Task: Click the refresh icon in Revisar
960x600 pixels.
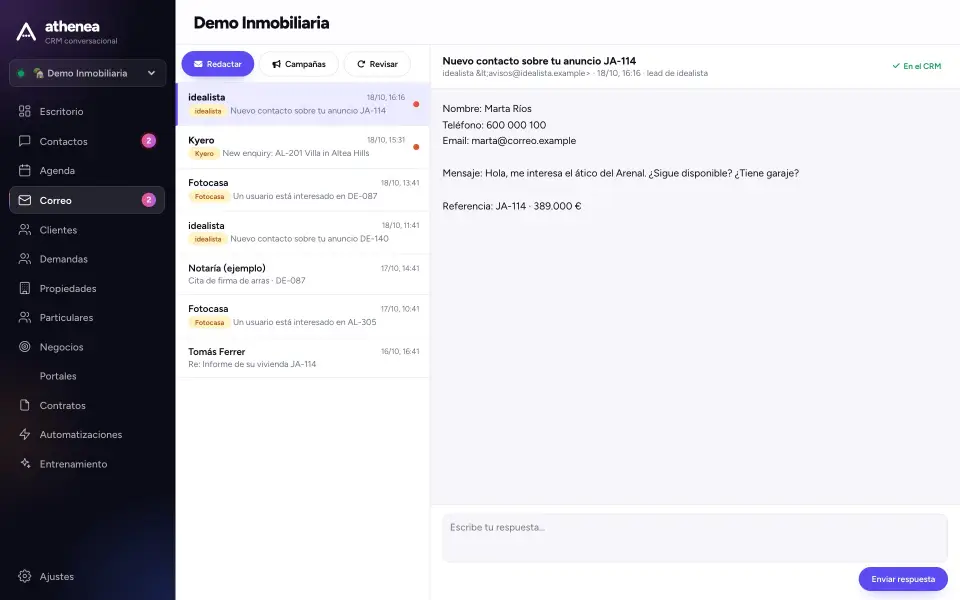Action: tap(361, 64)
